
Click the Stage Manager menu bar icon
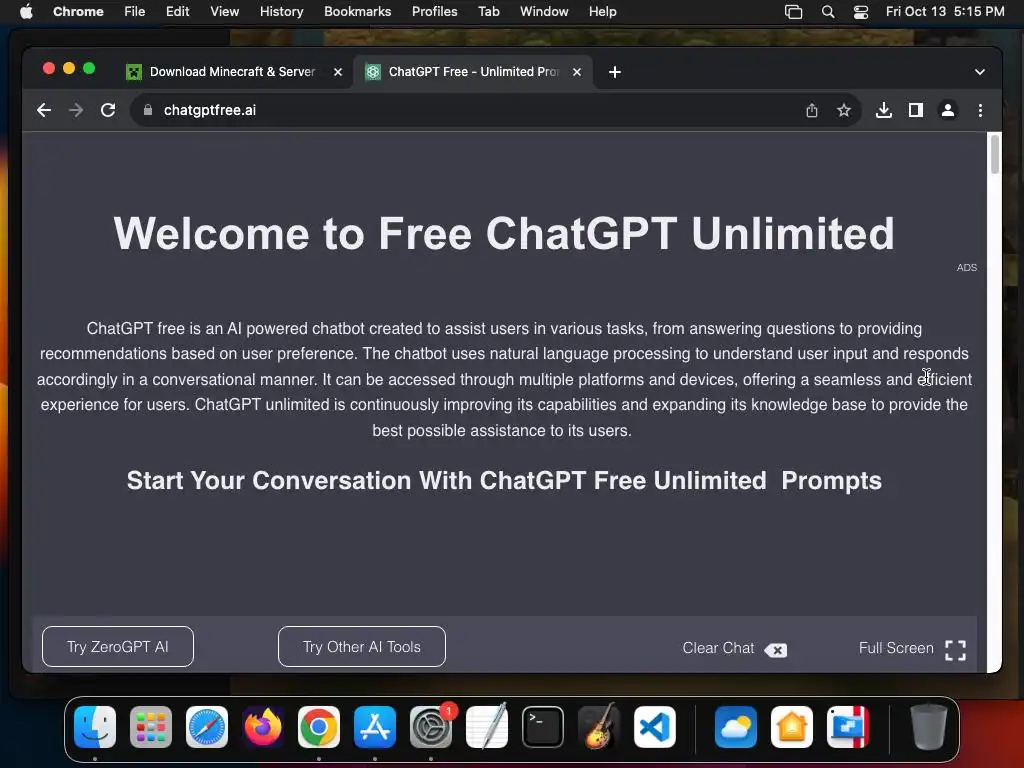click(x=793, y=12)
